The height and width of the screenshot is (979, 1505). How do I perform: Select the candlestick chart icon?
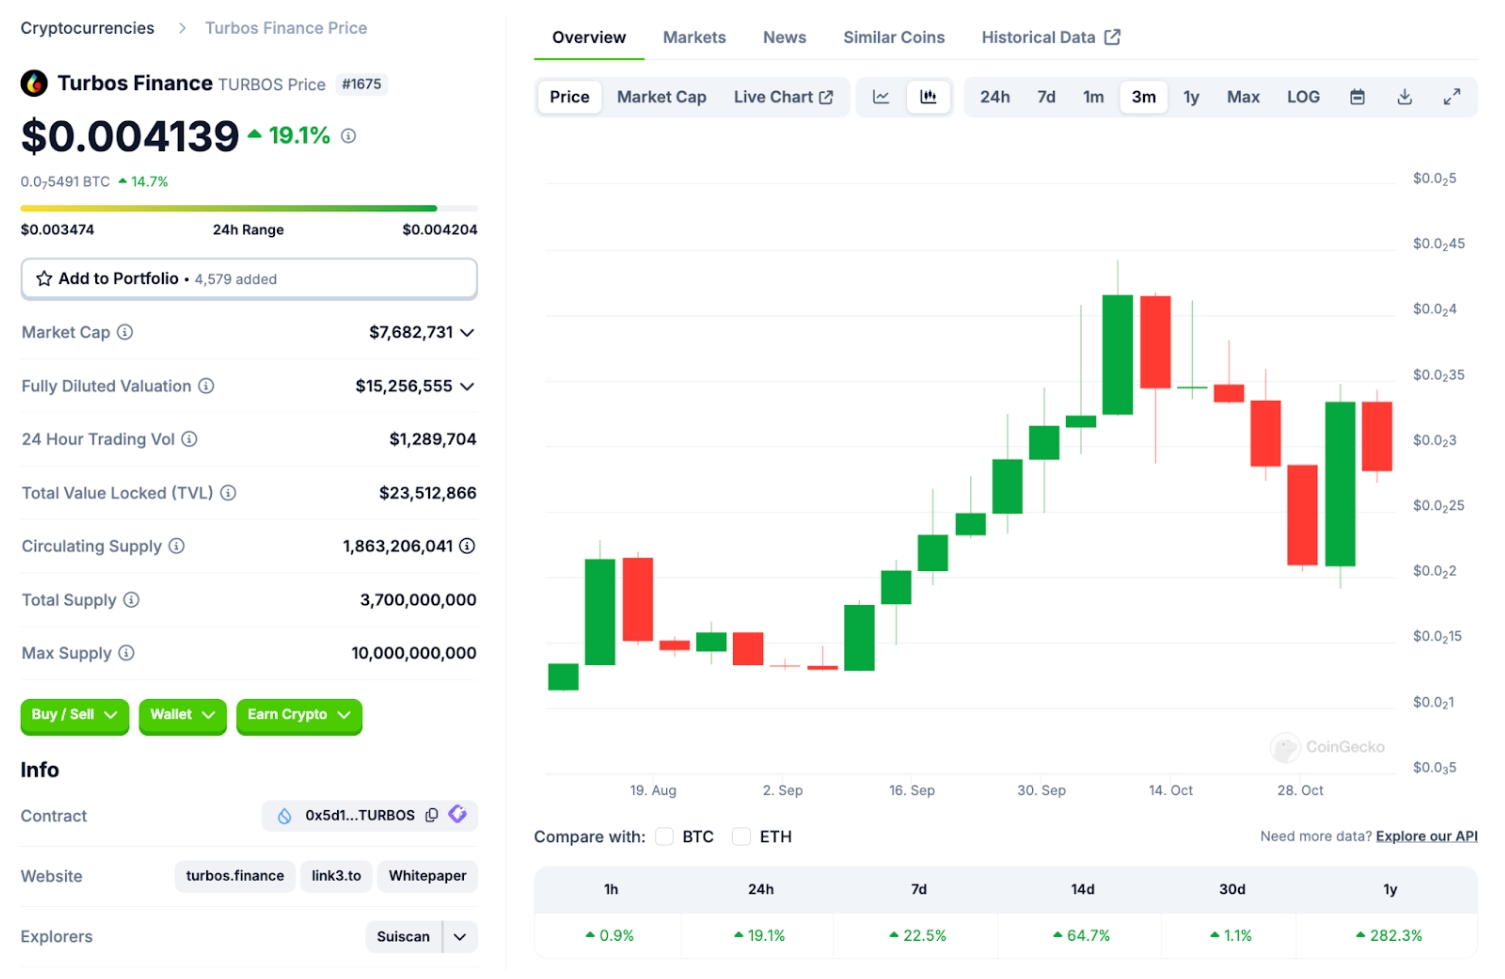[x=928, y=97]
